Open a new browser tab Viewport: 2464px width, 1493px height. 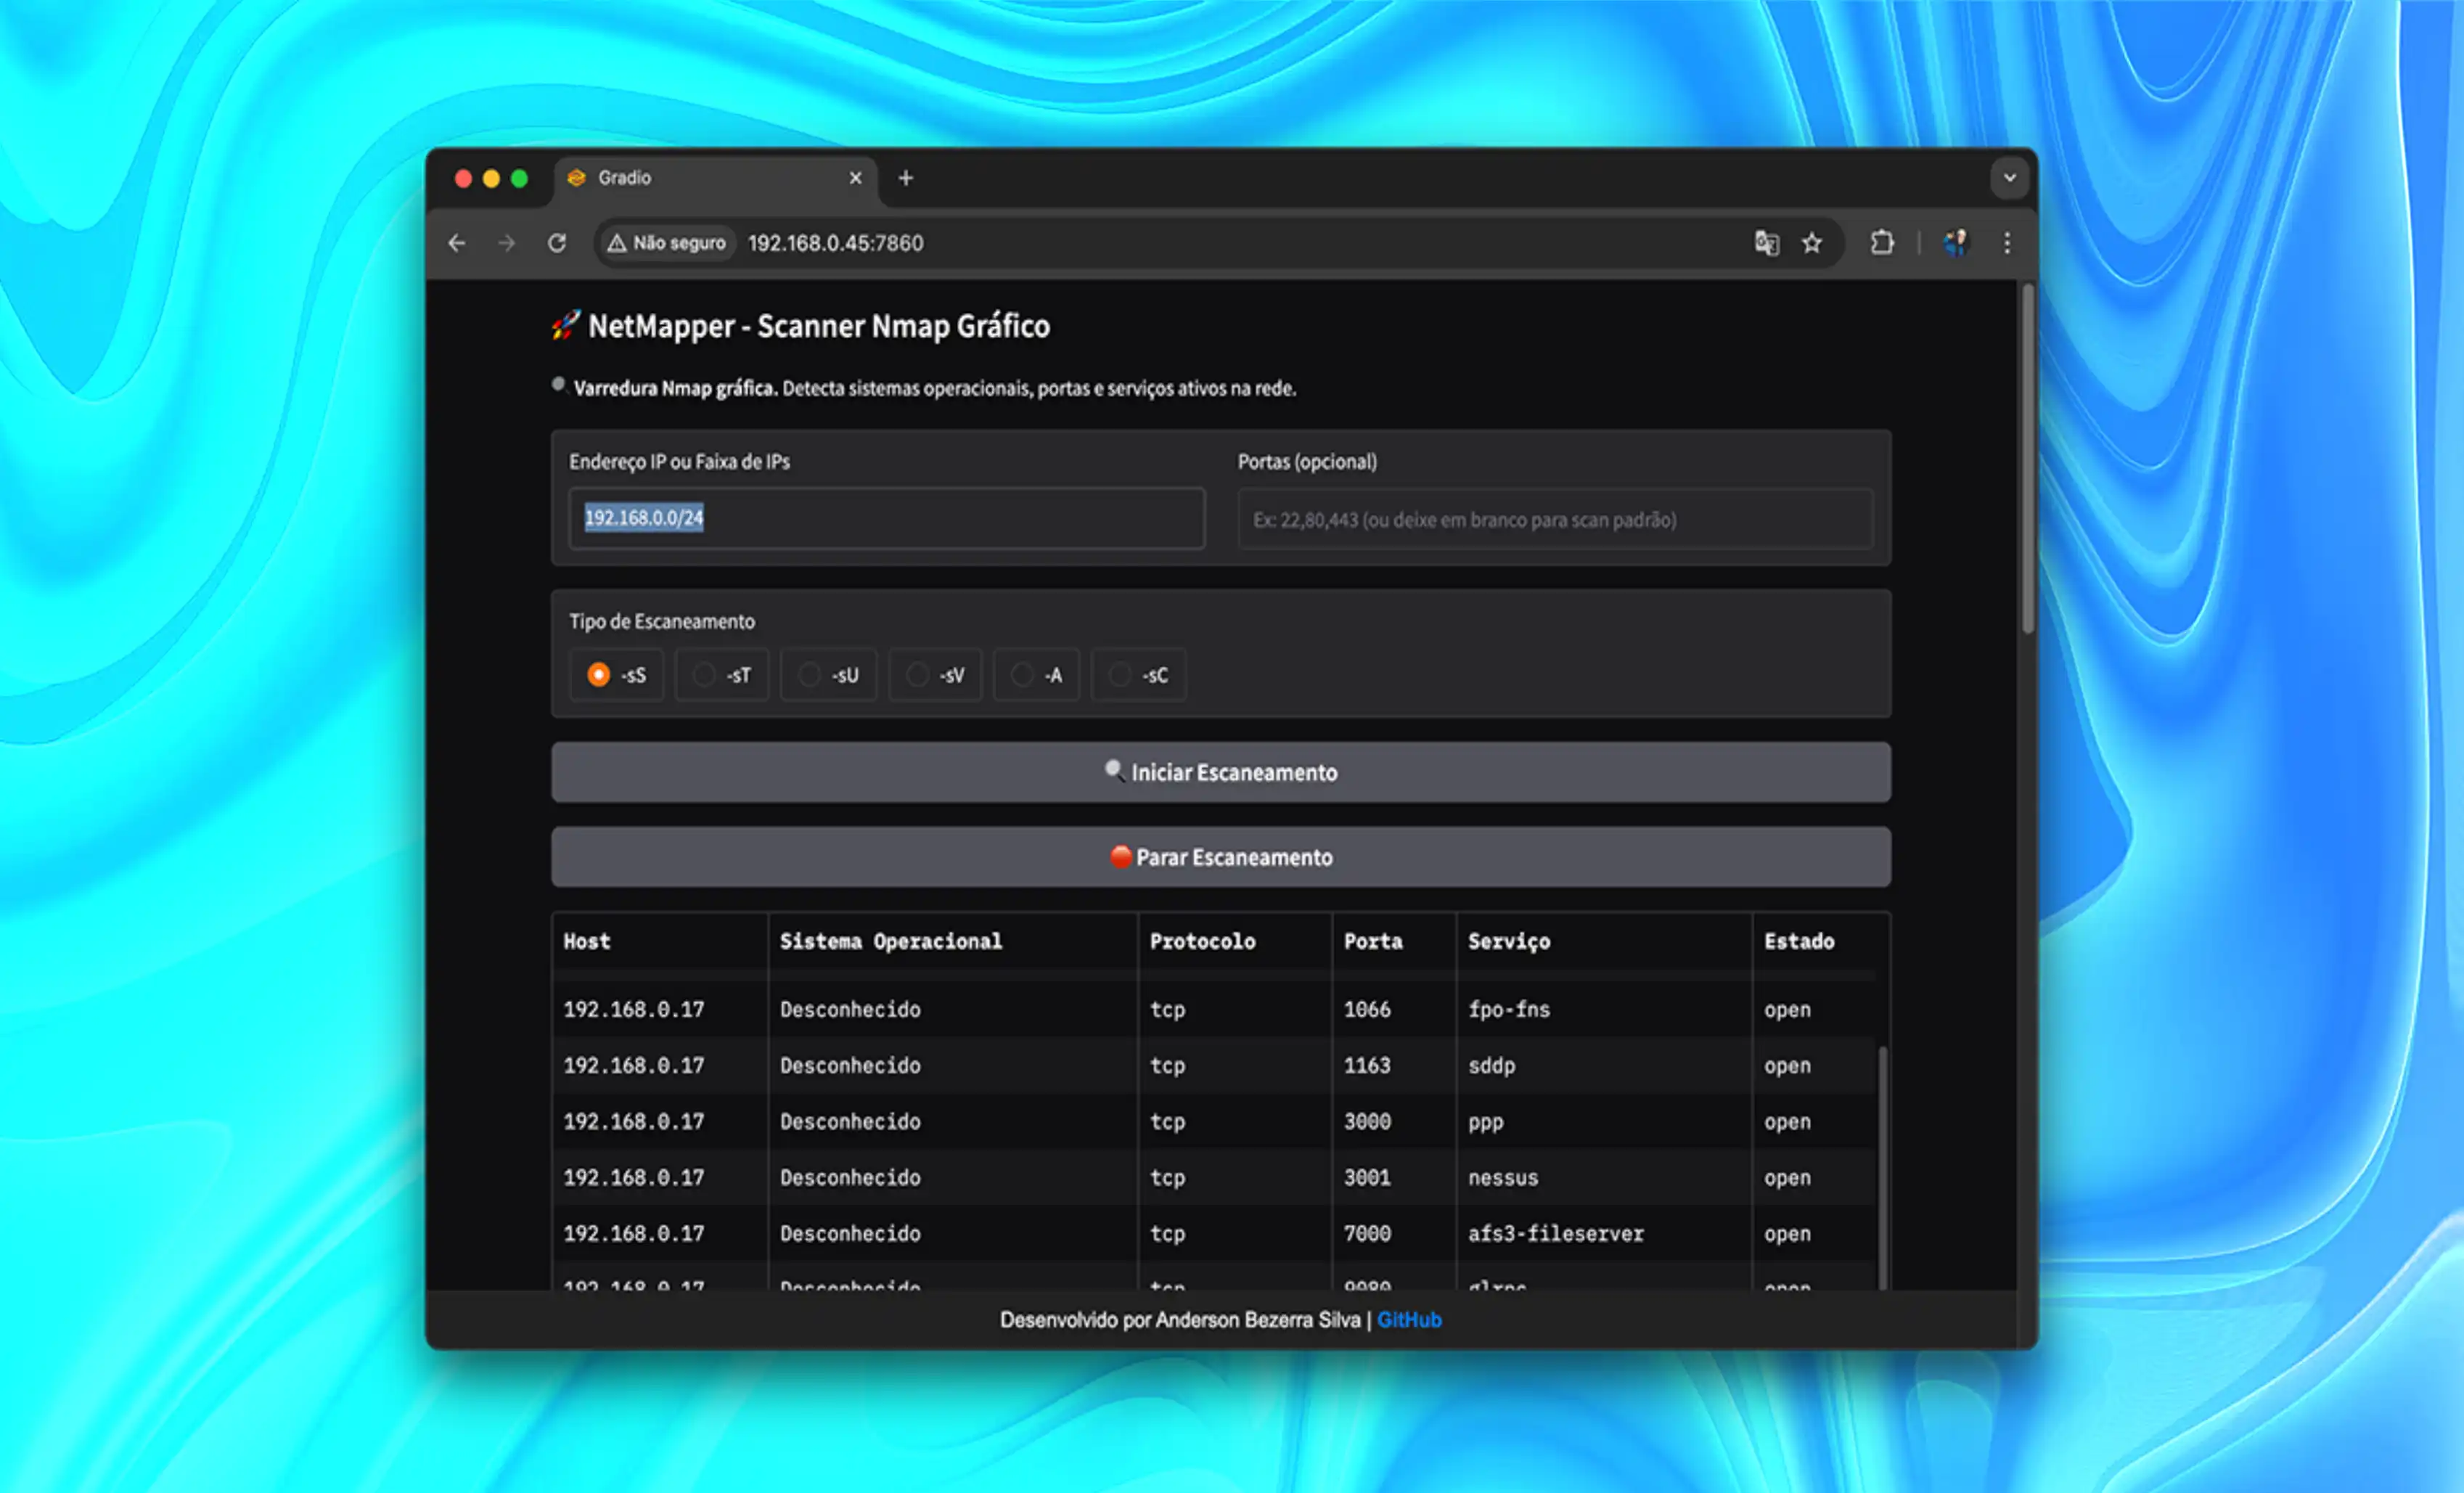click(905, 178)
